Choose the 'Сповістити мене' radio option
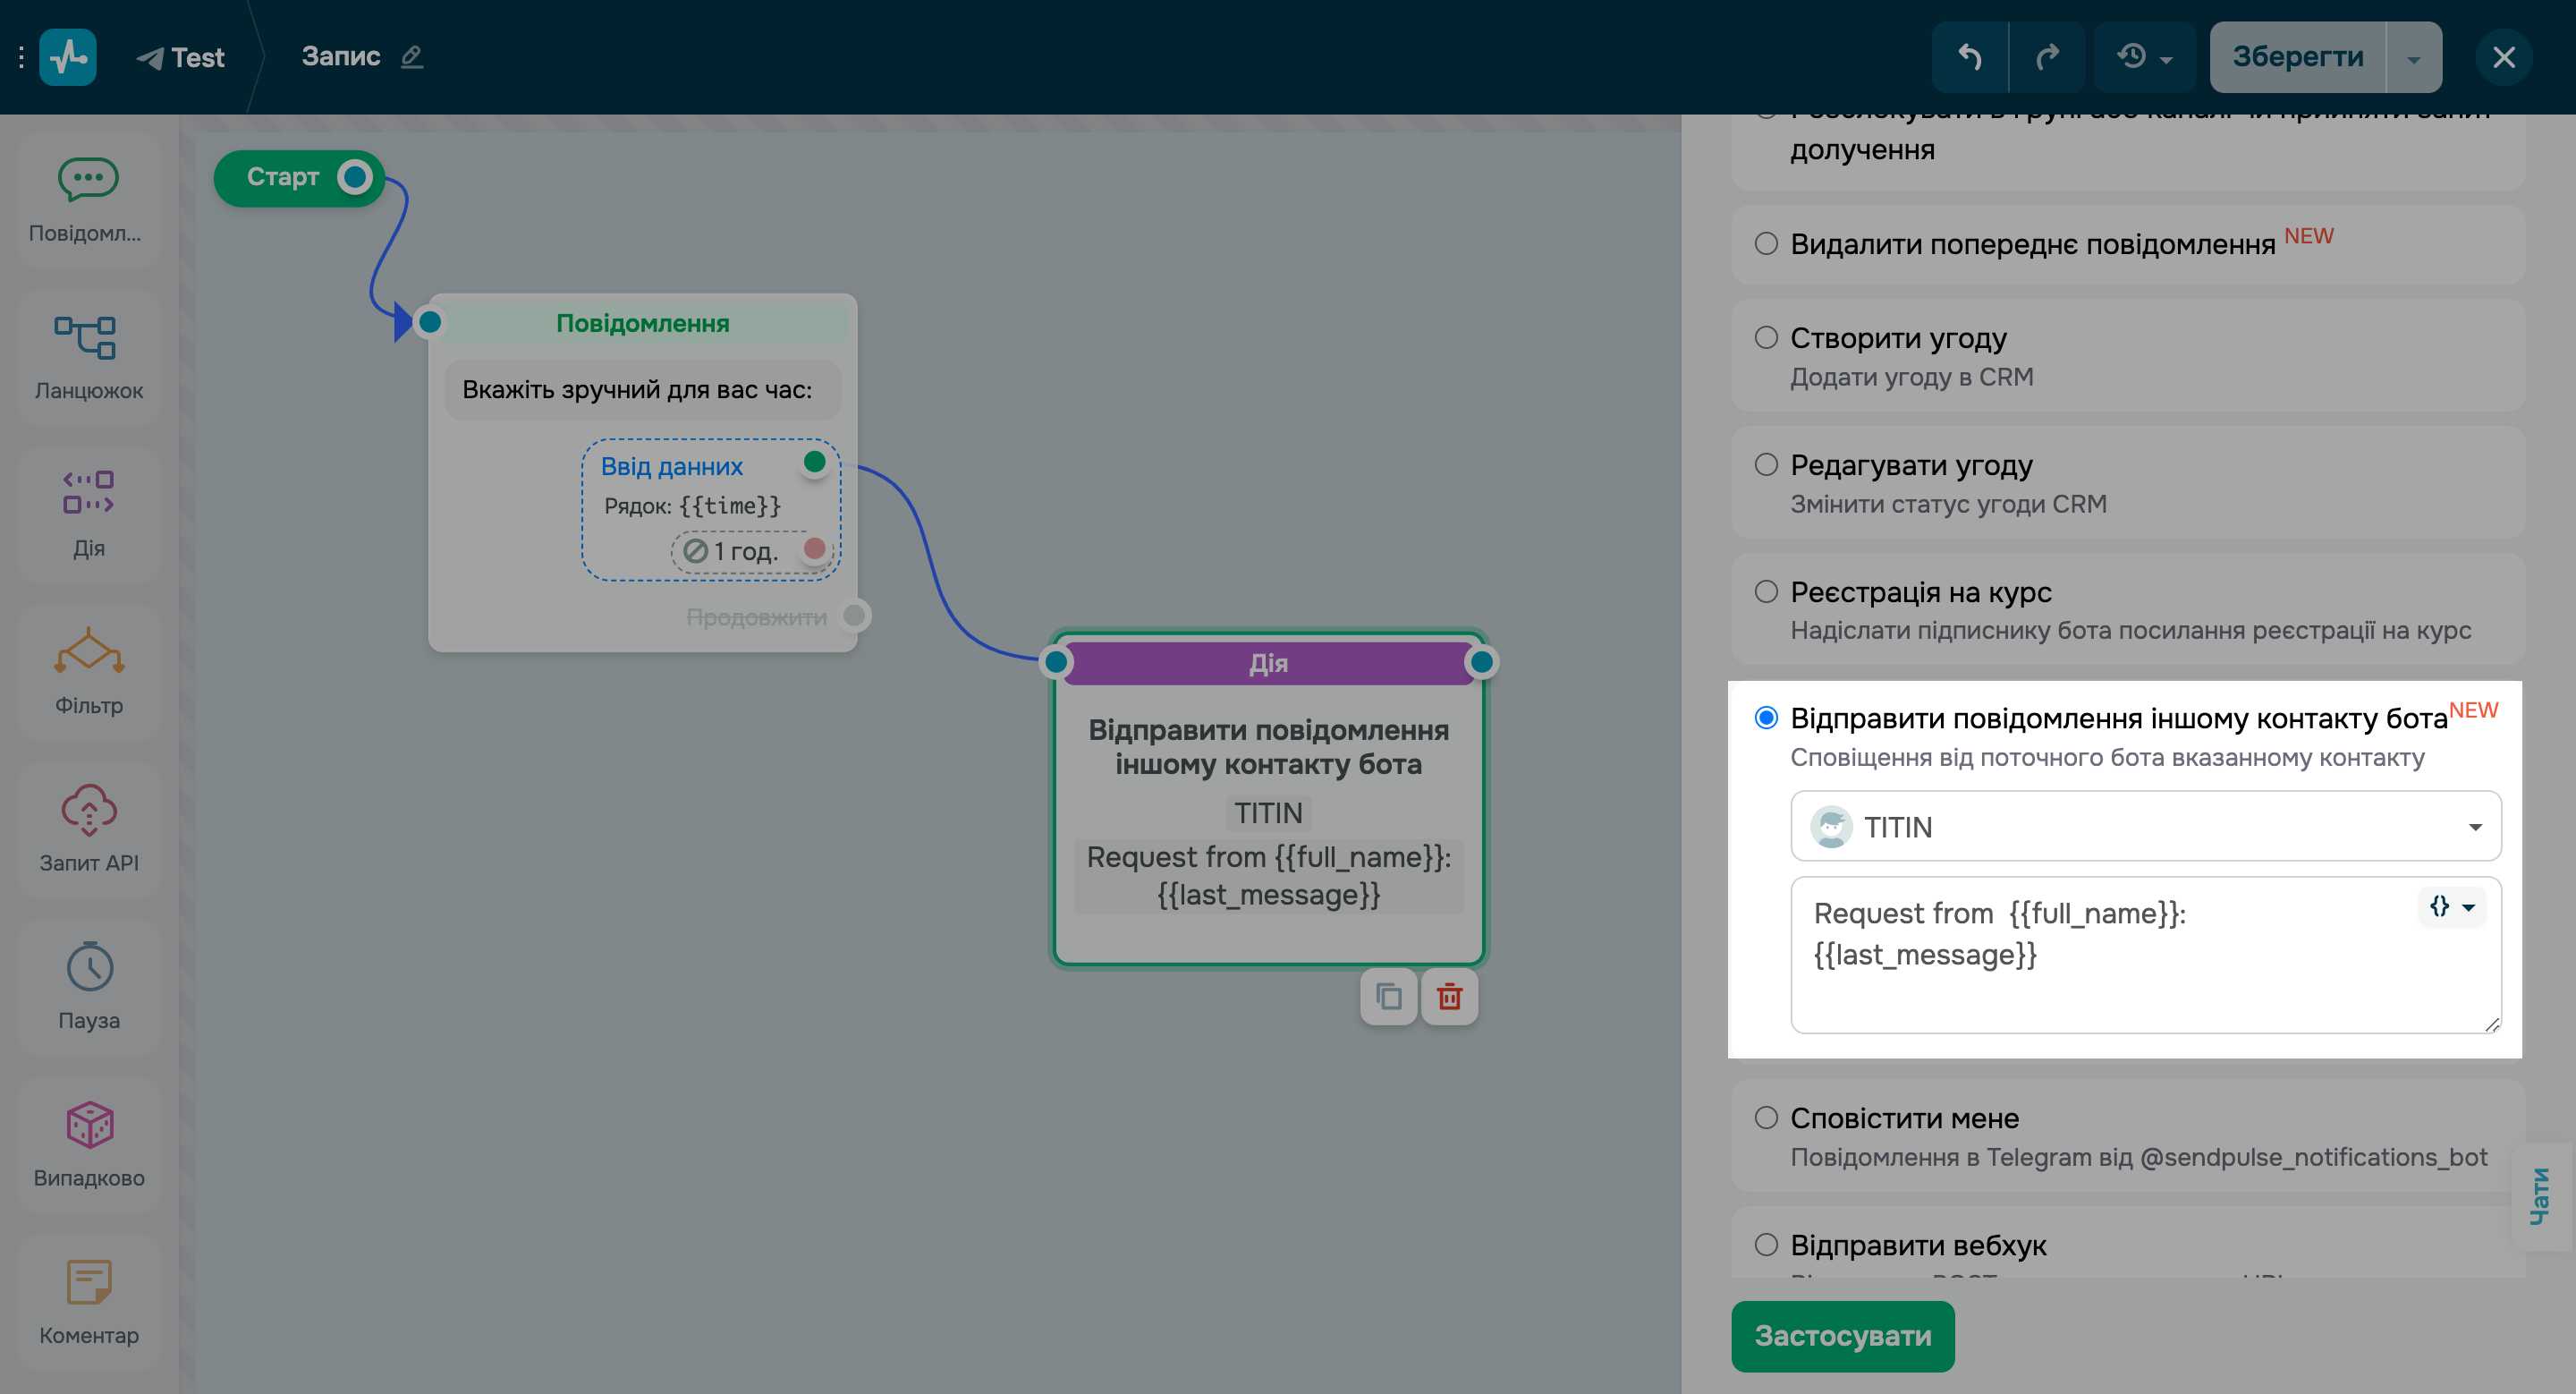This screenshot has height=1394, width=2576. coord(1766,1118)
